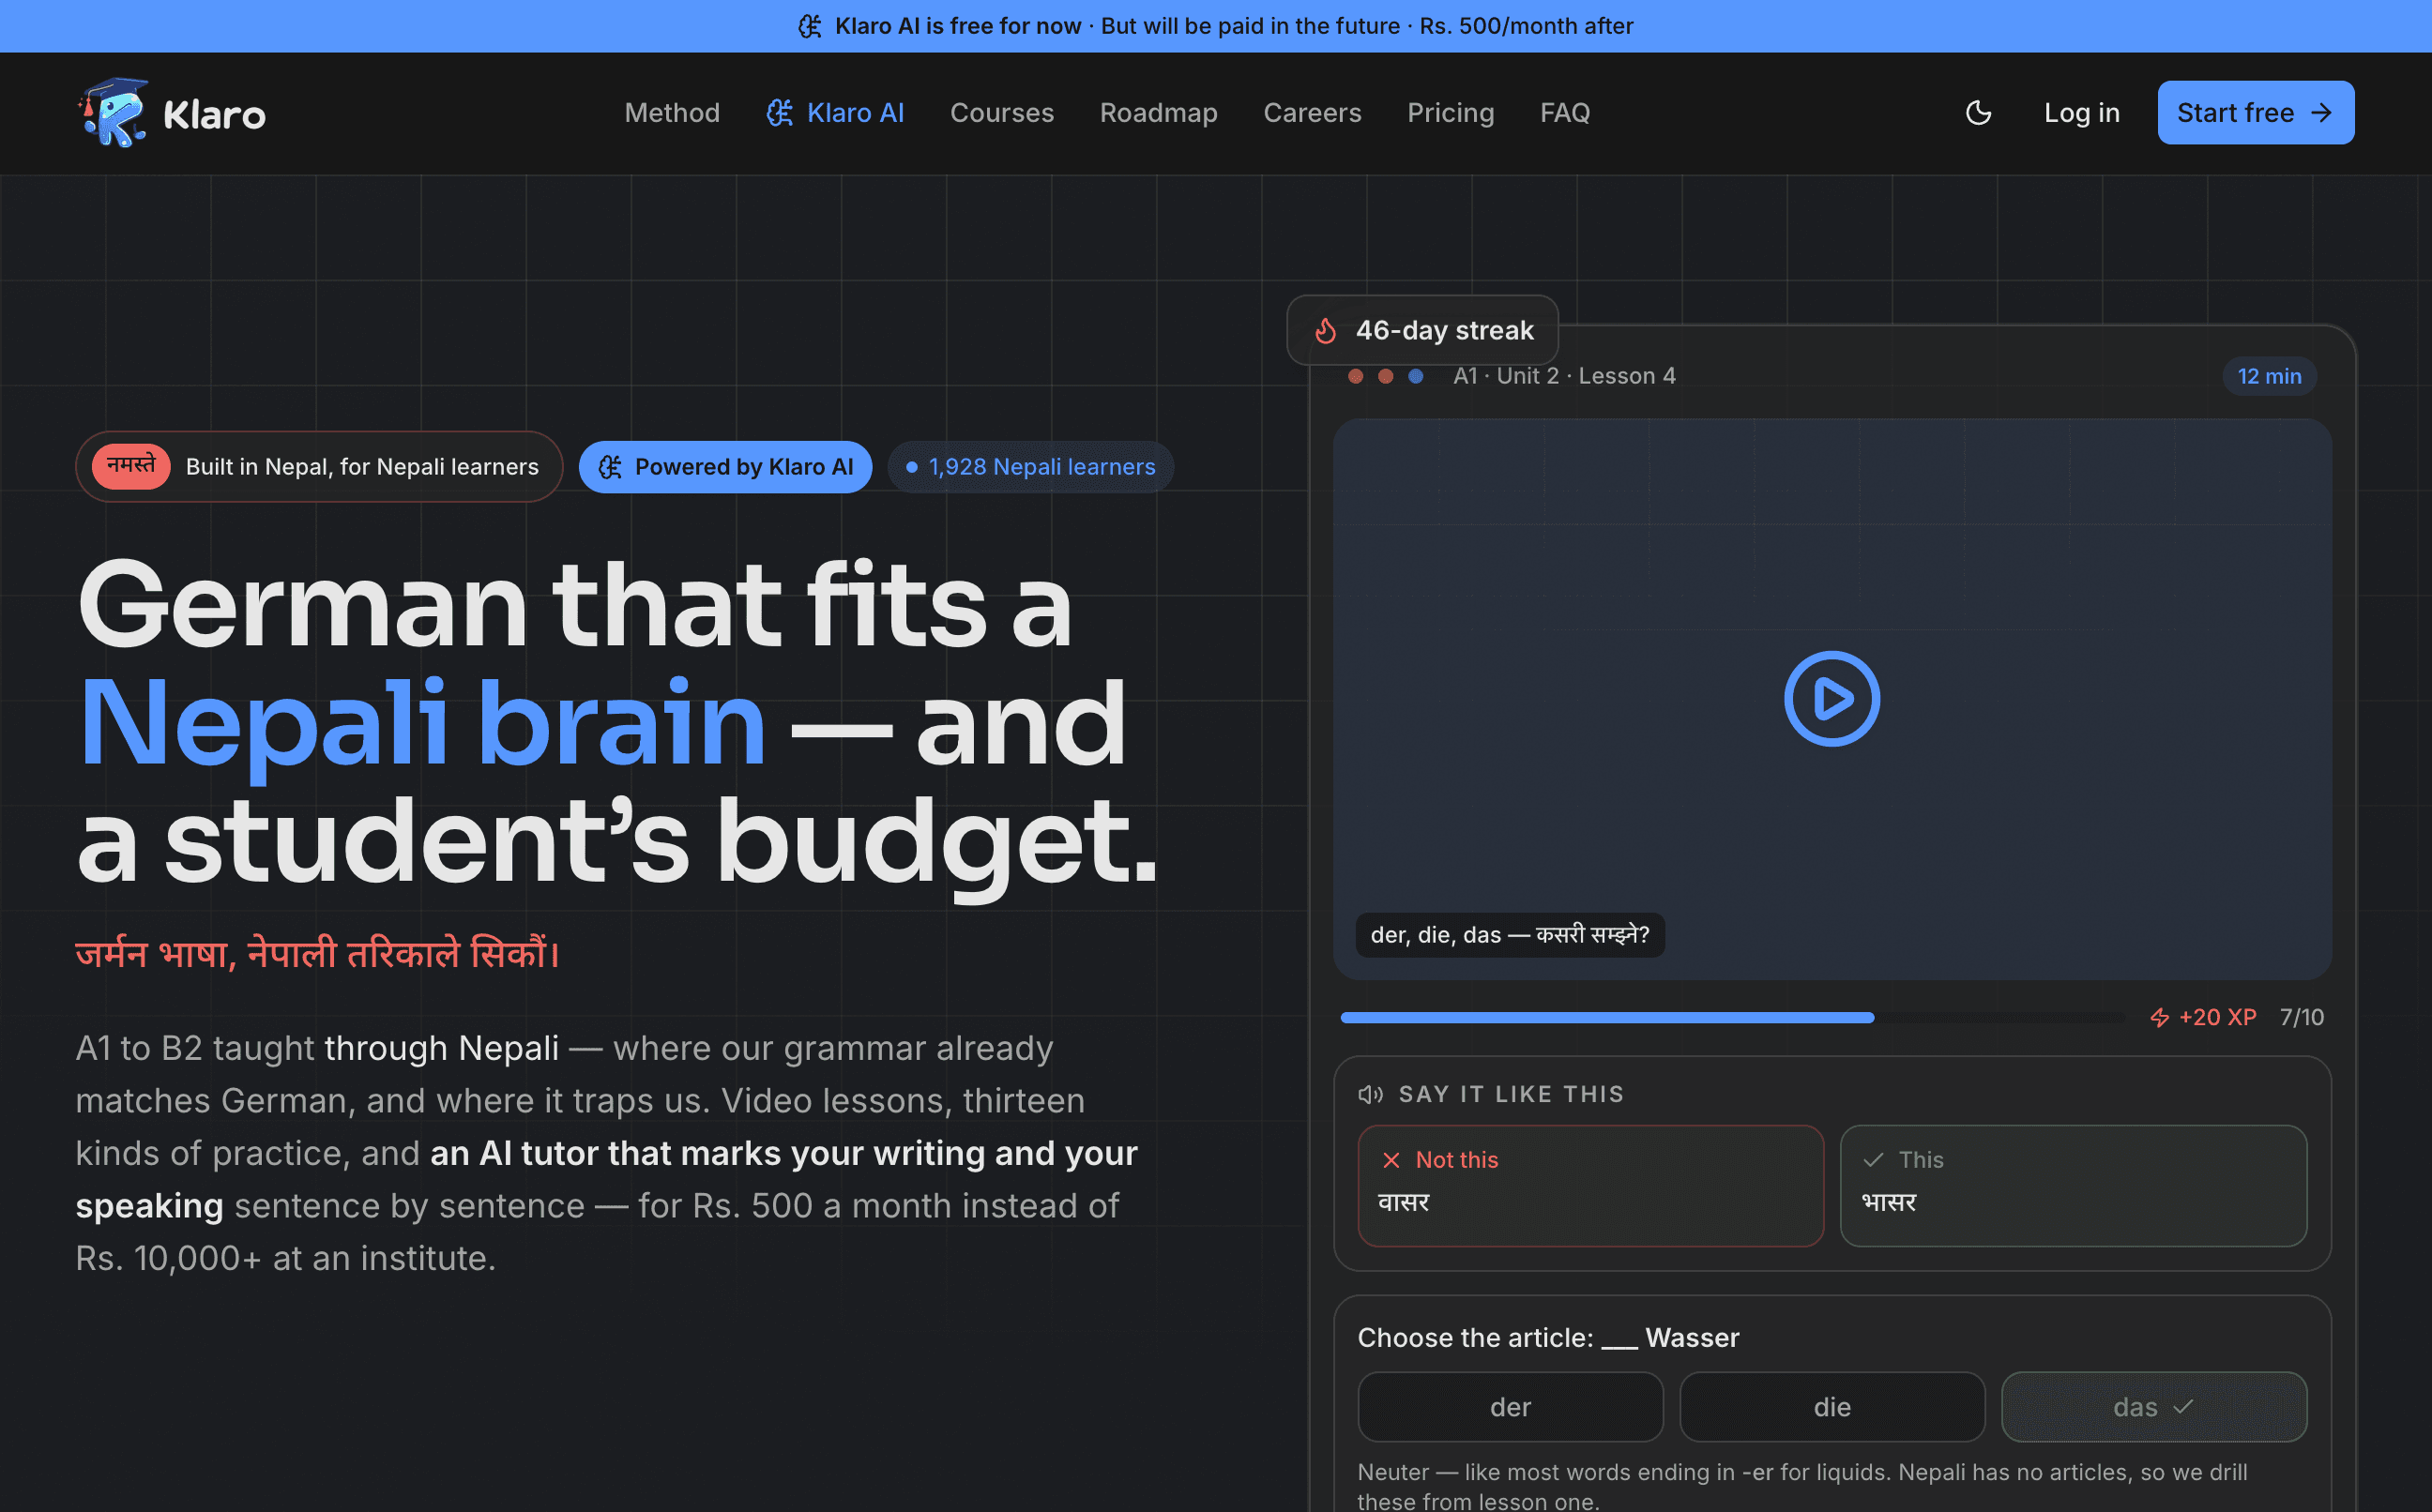This screenshot has width=2432, height=1512.
Task: Click the speaker icon by Say it like this
Action: coord(1371,1095)
